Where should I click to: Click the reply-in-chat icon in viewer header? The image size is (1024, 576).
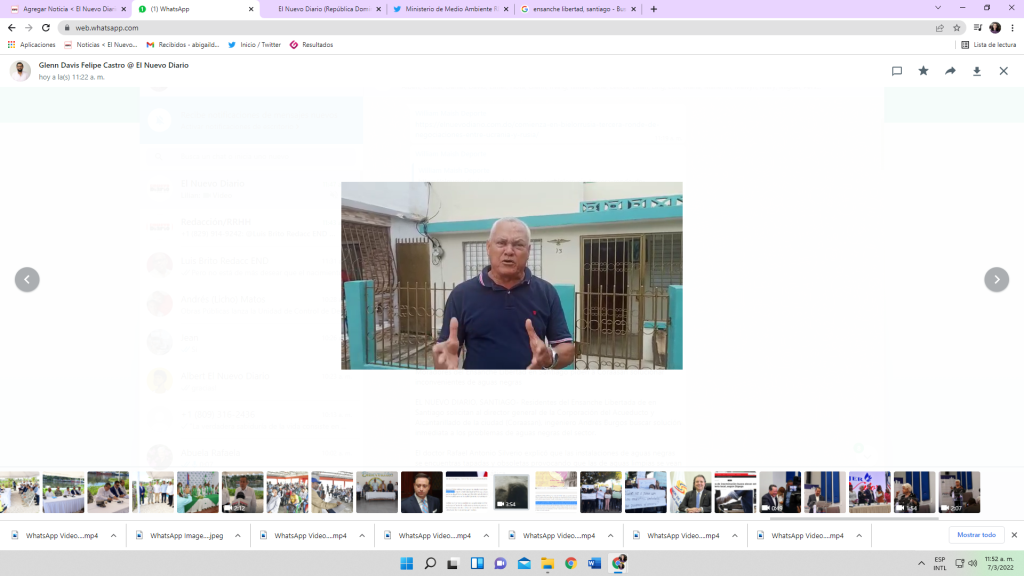pos(897,71)
